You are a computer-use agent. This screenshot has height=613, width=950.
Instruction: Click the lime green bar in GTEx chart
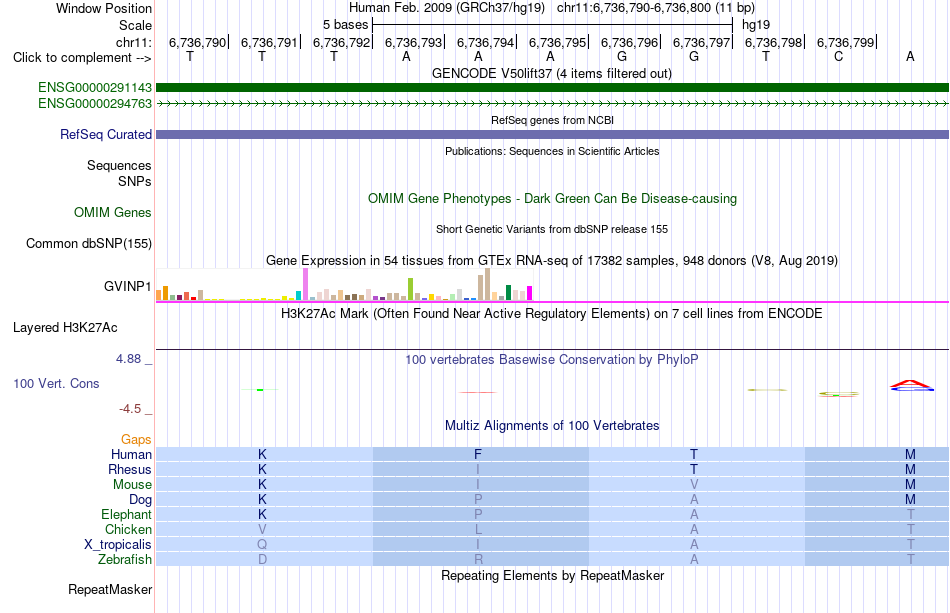410,289
